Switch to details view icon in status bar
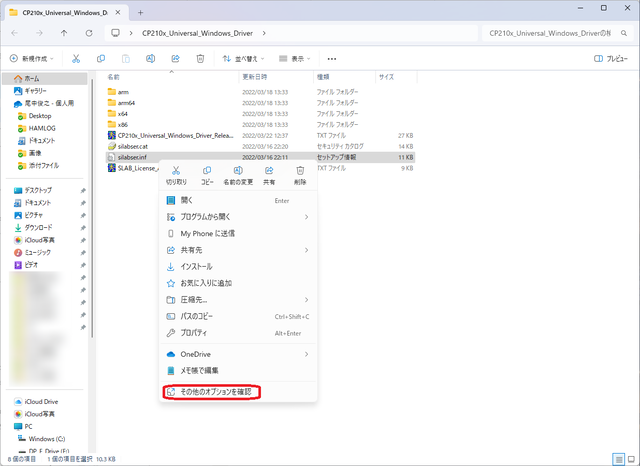The width and height of the screenshot is (640, 466). (x=619, y=459)
